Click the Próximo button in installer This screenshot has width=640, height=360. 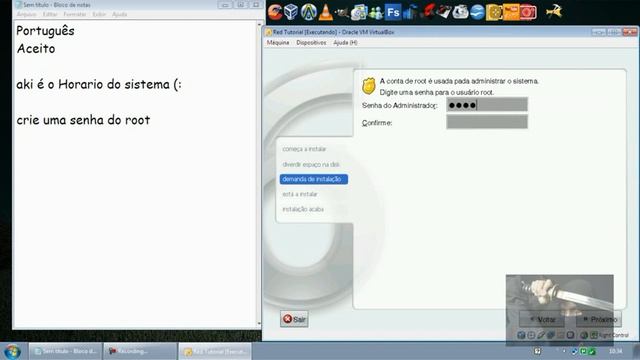pyautogui.click(x=599, y=319)
